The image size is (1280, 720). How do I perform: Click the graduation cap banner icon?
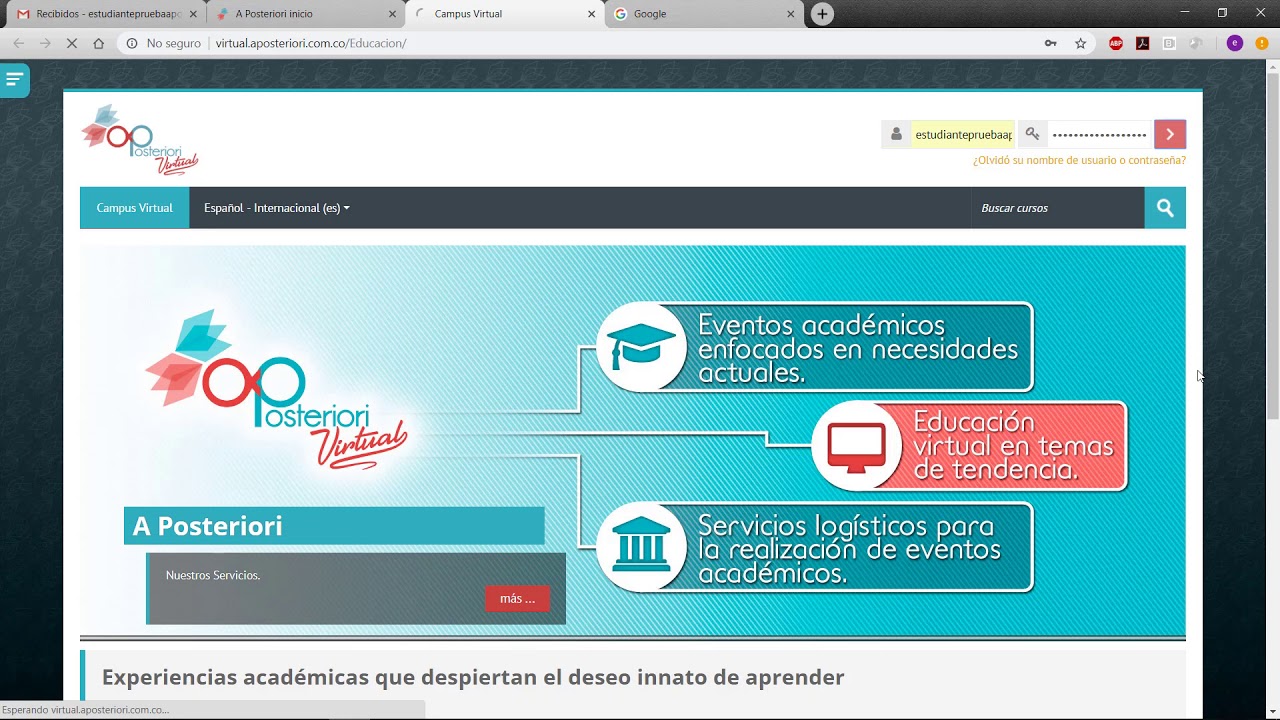642,347
